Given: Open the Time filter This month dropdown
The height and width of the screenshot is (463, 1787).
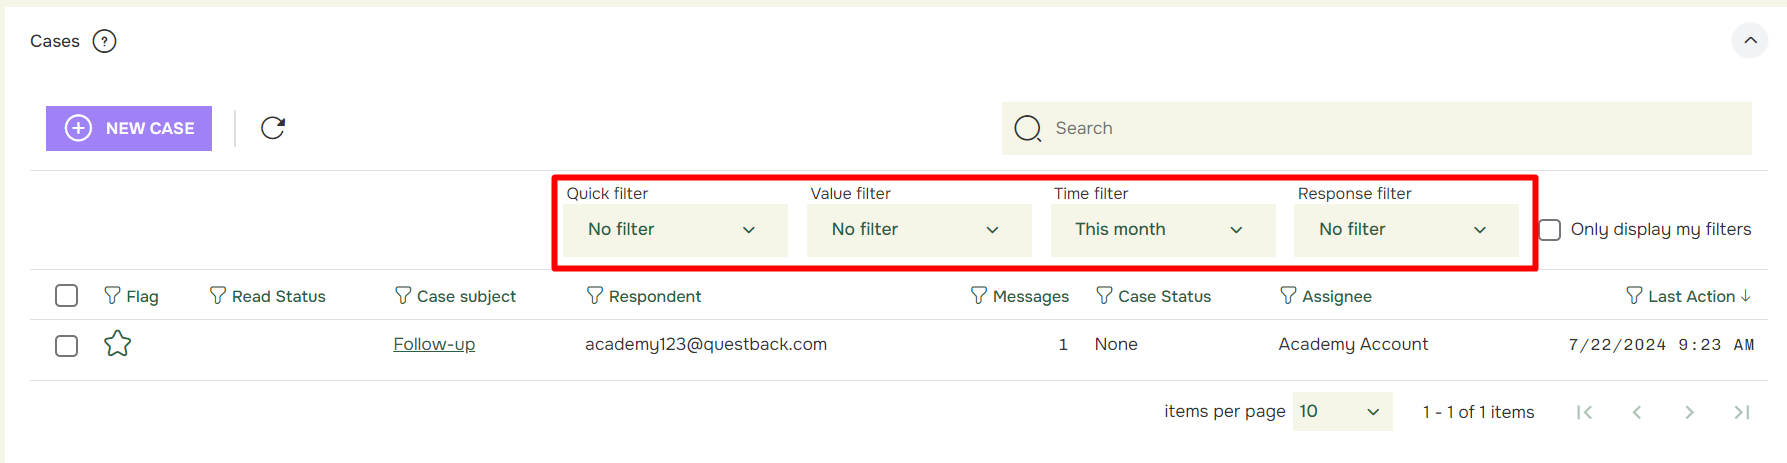Looking at the screenshot, I should [1162, 230].
